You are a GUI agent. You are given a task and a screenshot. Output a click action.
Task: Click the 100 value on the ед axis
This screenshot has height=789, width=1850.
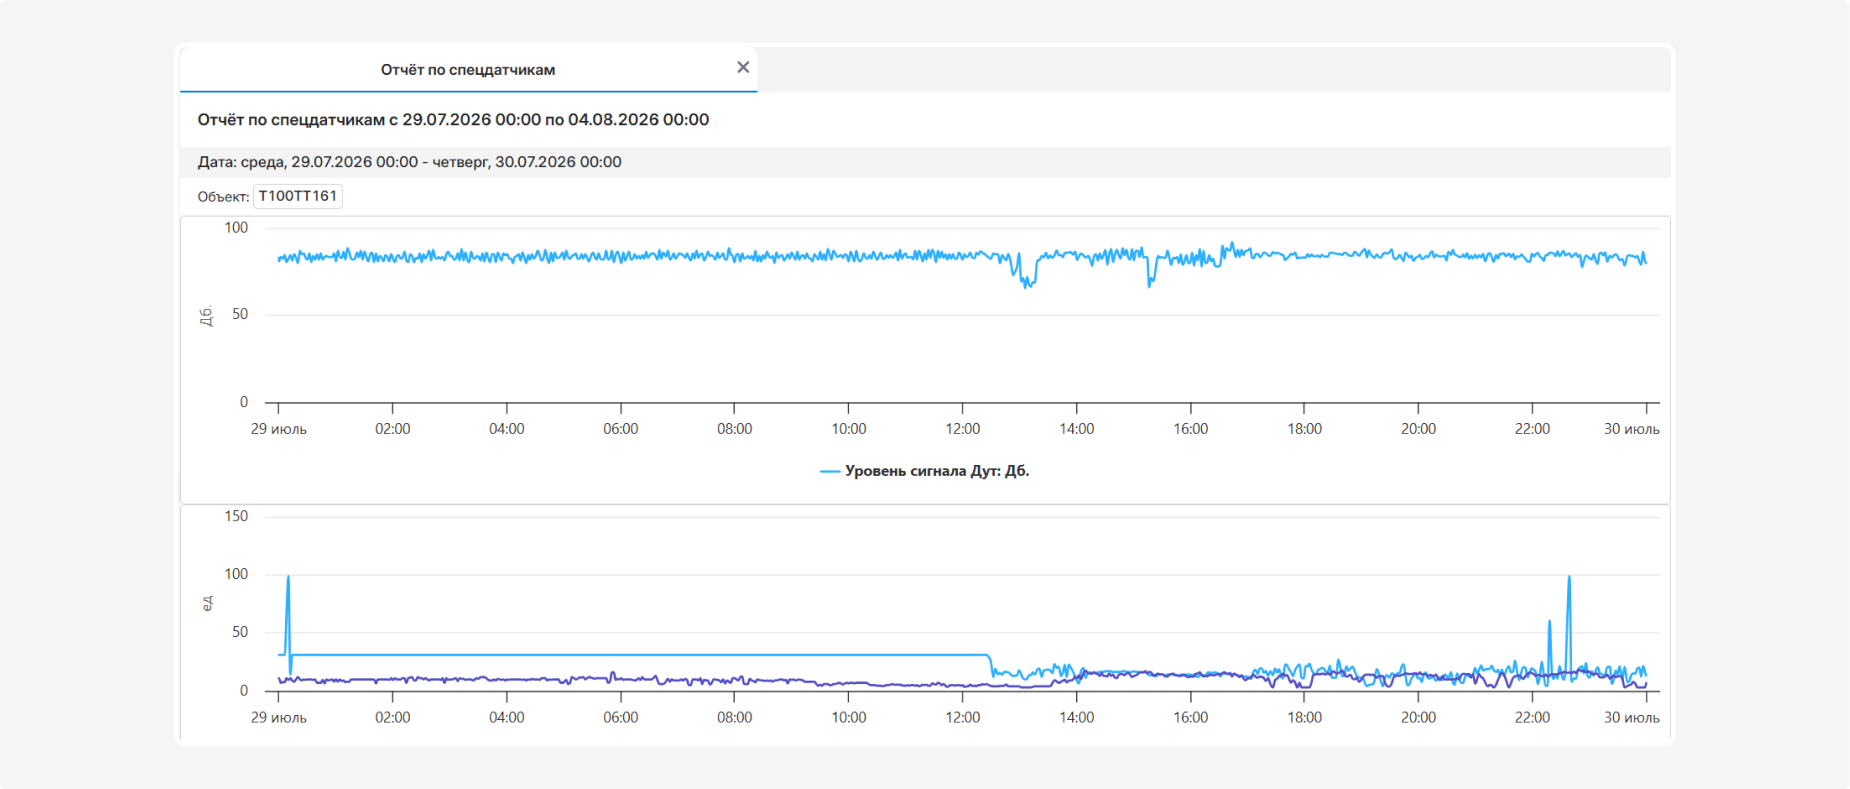click(x=236, y=574)
